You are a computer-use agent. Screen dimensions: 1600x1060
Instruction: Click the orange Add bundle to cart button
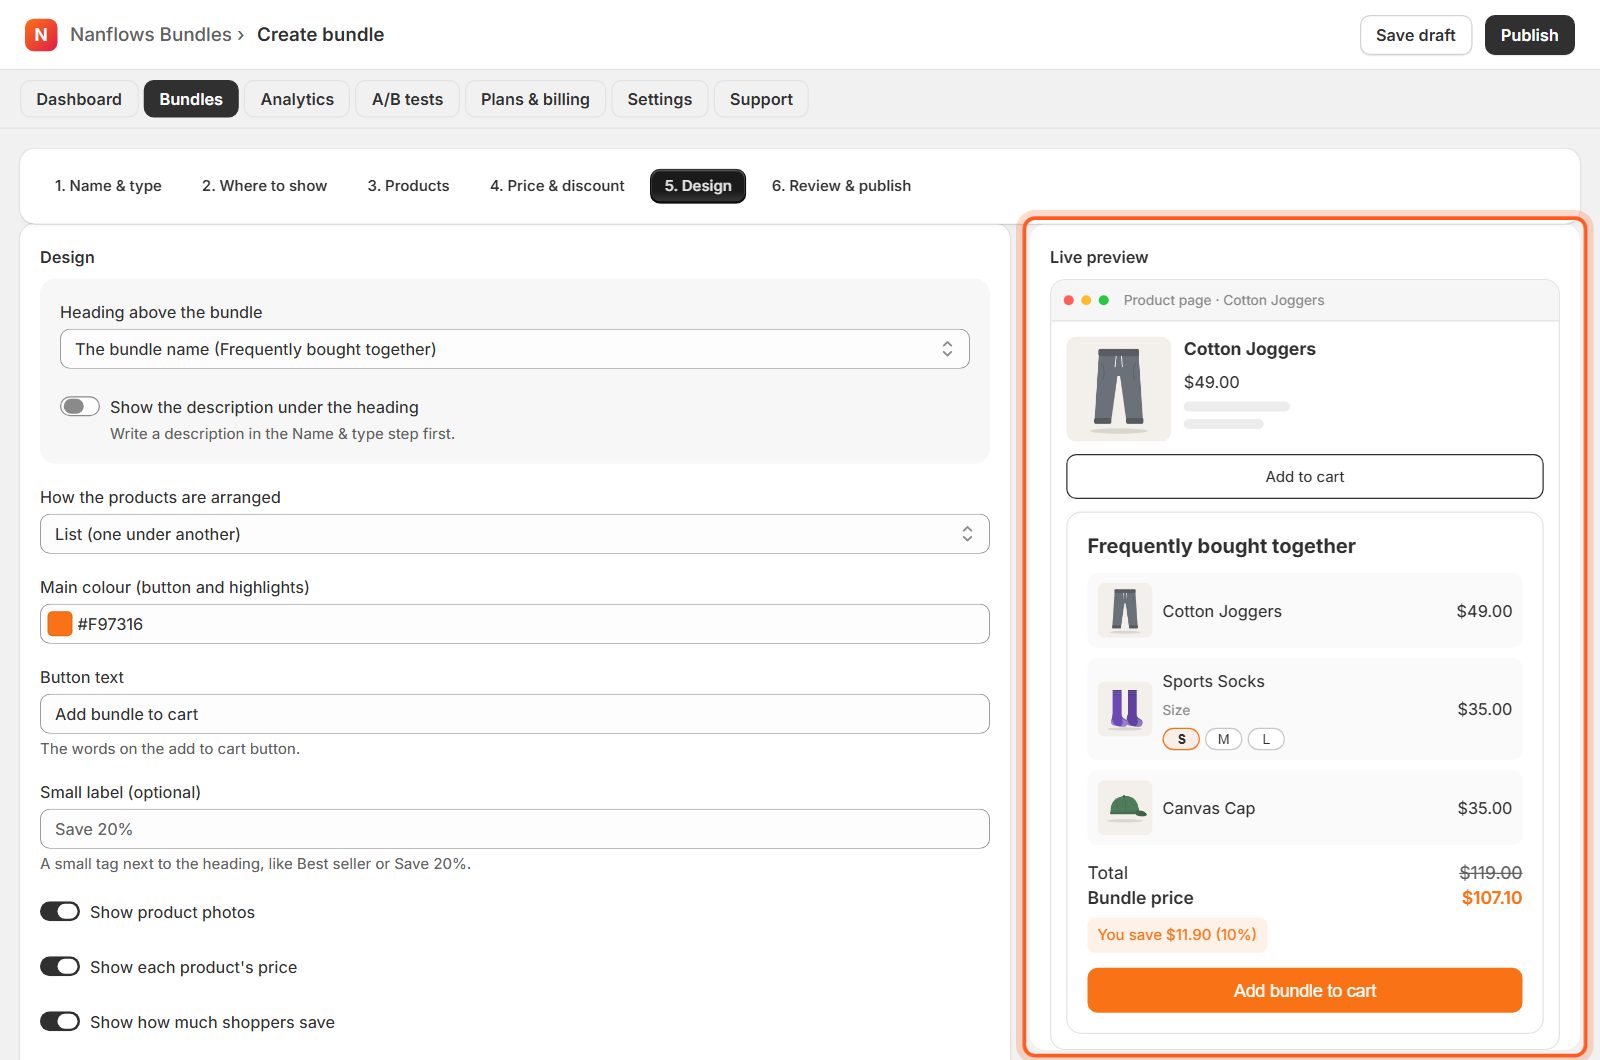click(x=1305, y=990)
